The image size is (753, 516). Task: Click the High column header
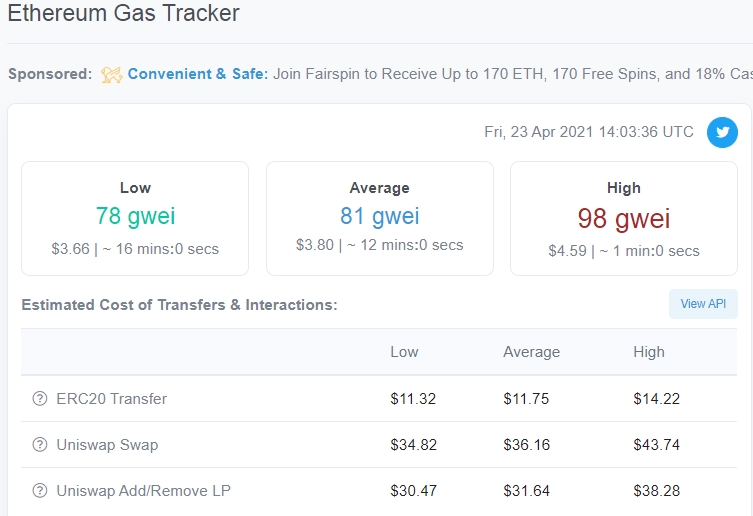(648, 352)
